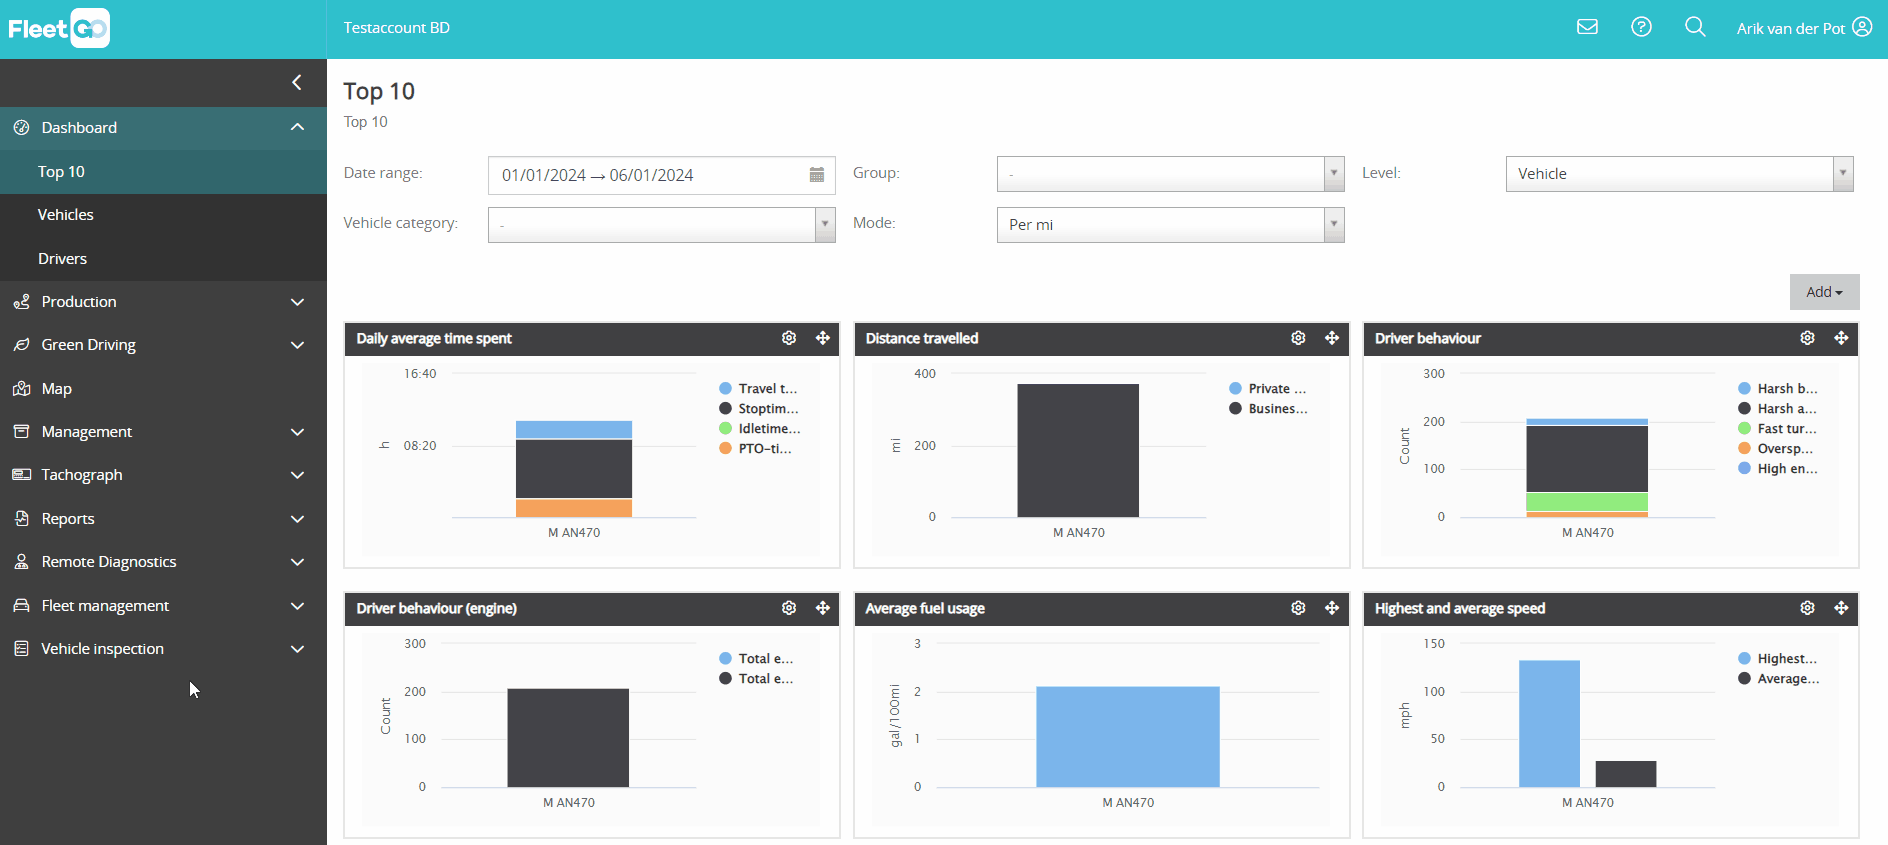
Task: Open the search magnifier icon
Action: [x=1695, y=27]
